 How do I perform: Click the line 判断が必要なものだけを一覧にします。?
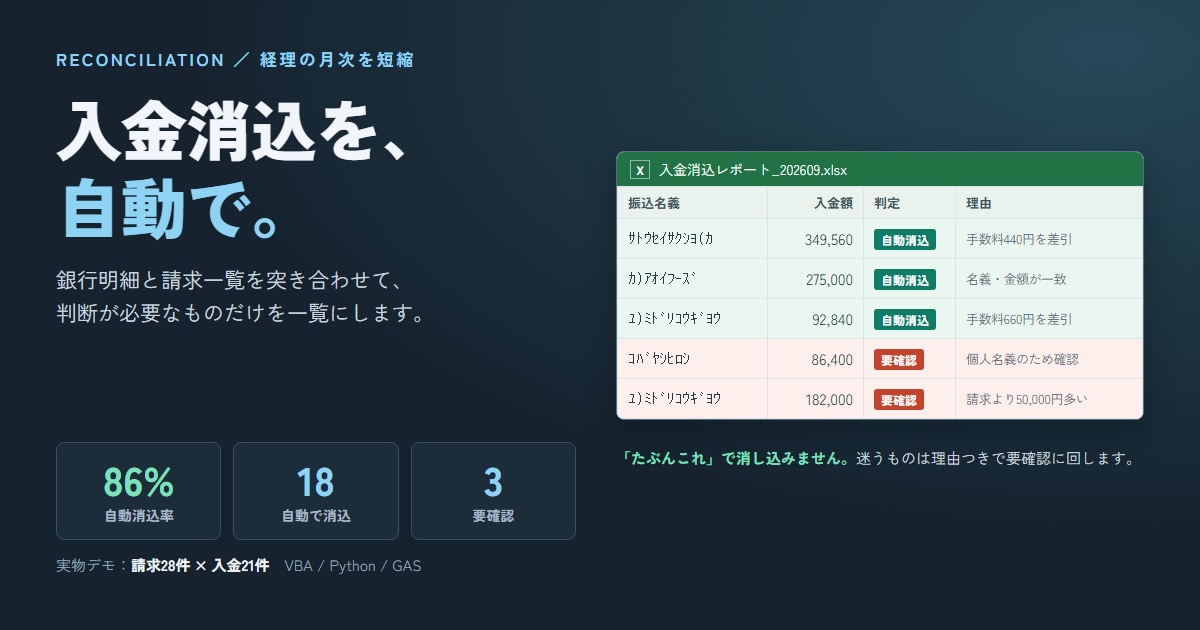point(241,313)
